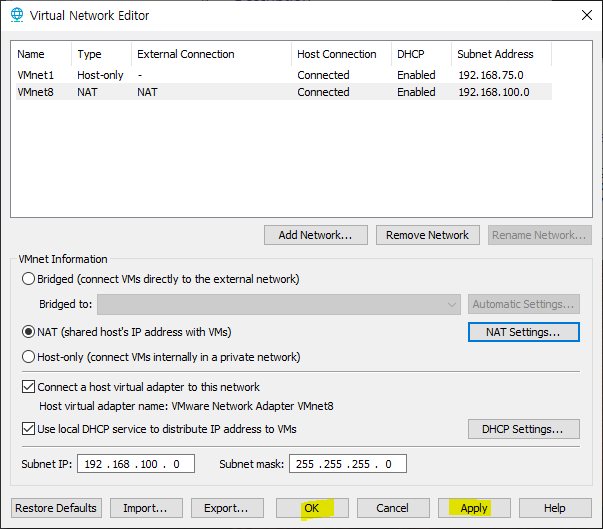Click the Cancel button
Viewport: 603px width, 529px height.
393,508
